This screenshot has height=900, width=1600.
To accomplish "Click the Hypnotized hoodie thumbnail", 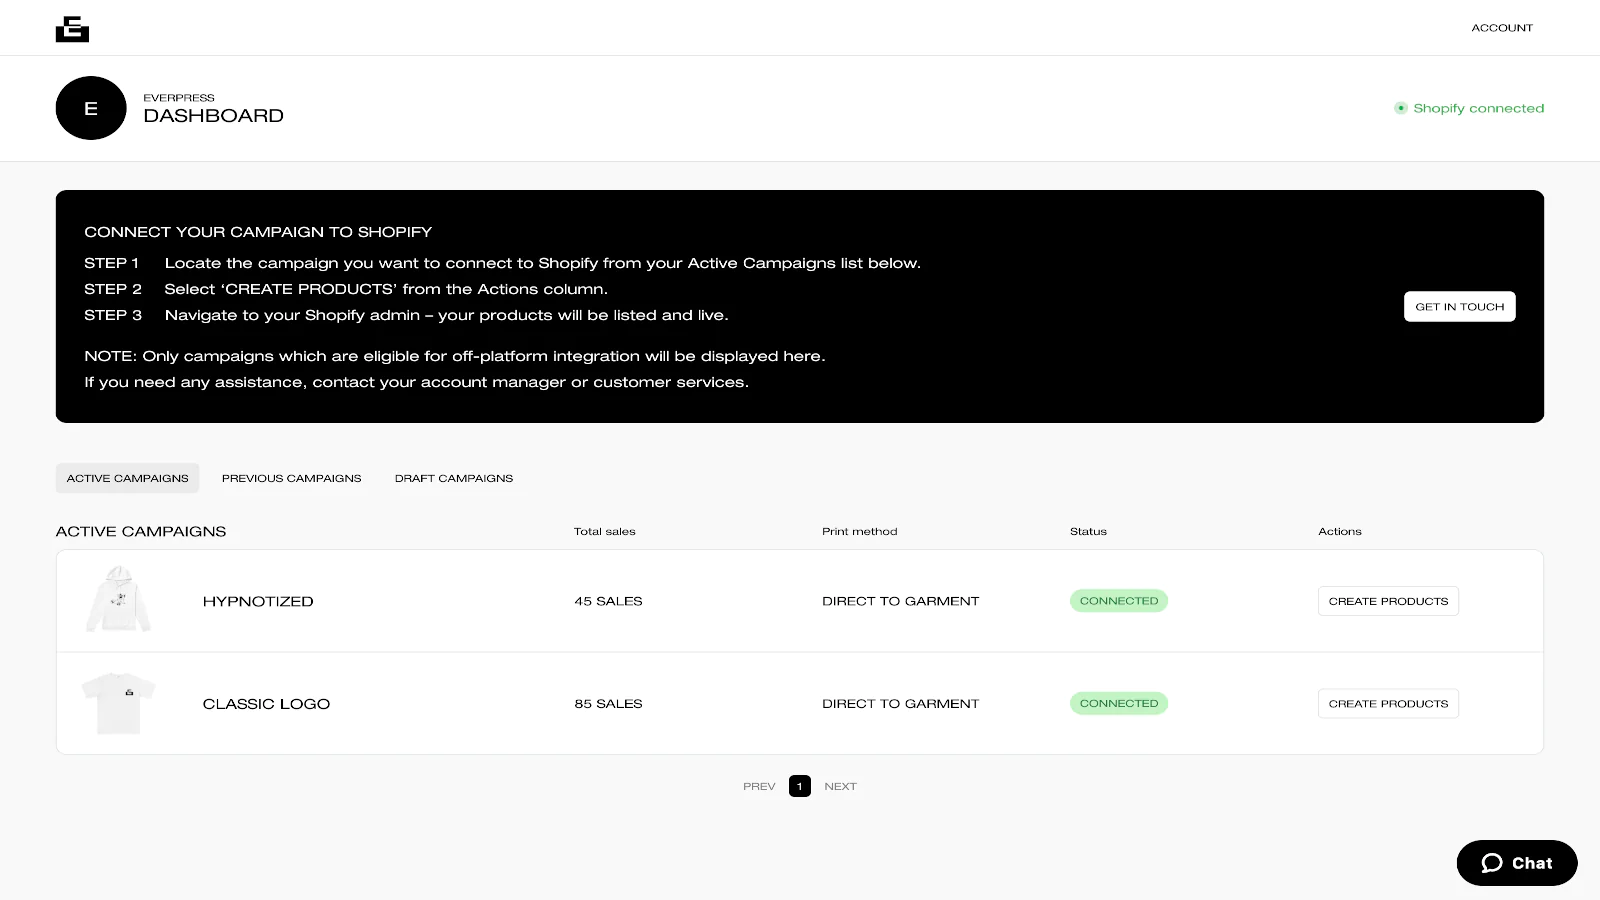I will pos(119,600).
